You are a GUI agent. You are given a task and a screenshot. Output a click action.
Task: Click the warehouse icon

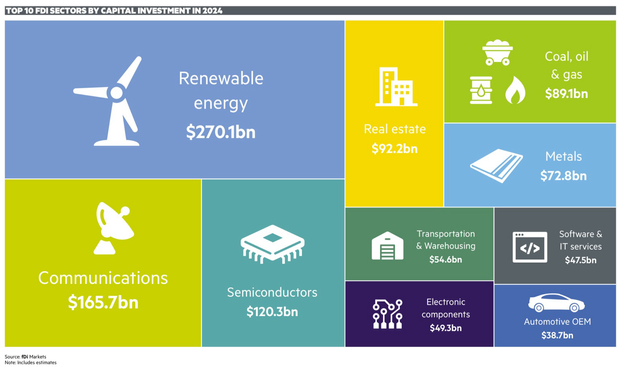(387, 246)
